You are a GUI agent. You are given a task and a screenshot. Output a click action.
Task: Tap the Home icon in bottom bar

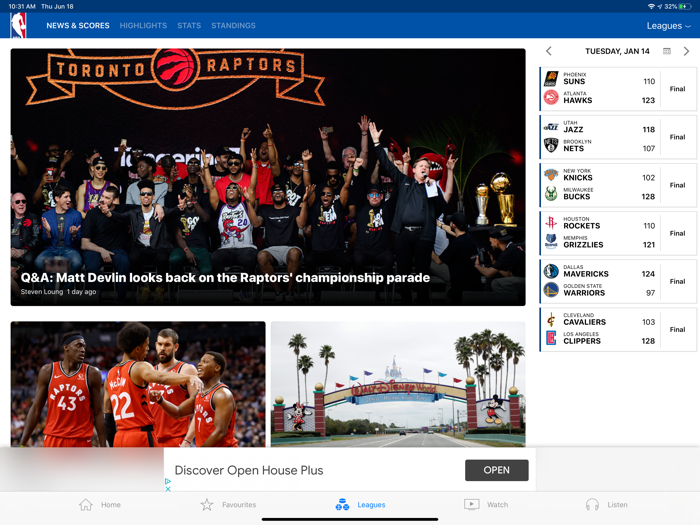[86, 505]
